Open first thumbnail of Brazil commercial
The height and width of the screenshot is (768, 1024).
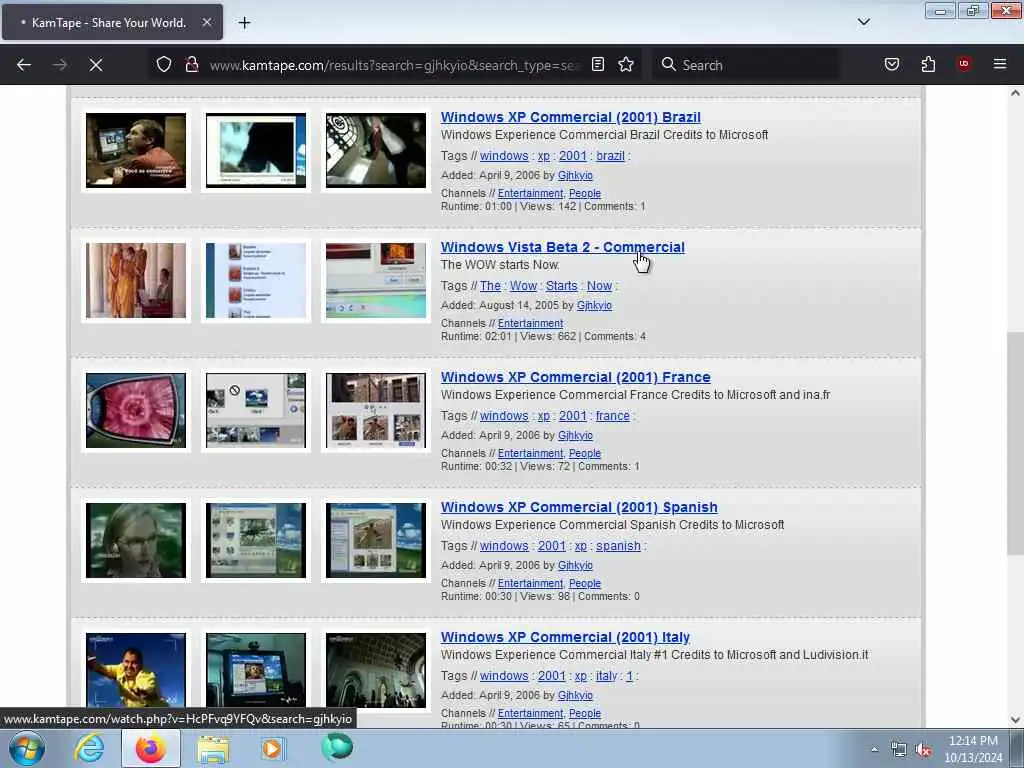coord(136,150)
